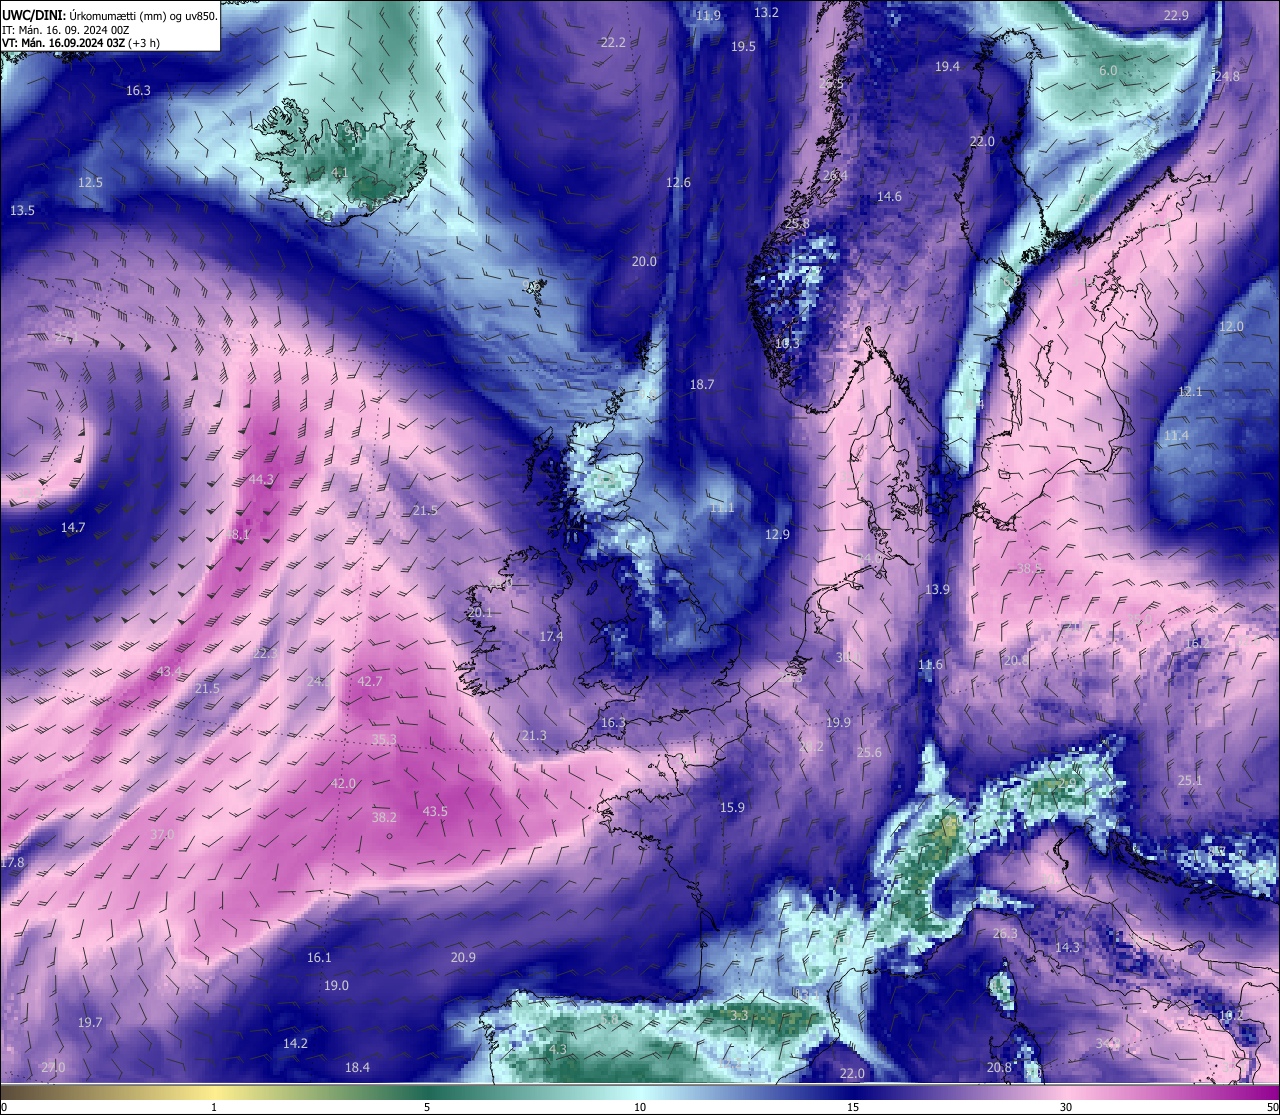Click the 17.4 value over Ireland
The width and height of the screenshot is (1280, 1115).
point(551,636)
